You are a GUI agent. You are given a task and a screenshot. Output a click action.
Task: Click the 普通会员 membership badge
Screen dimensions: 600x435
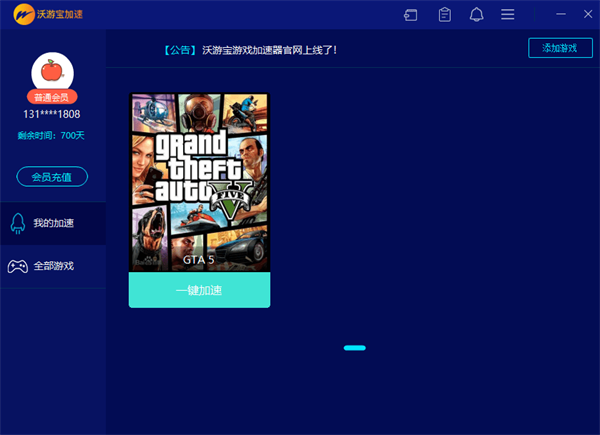coord(52,97)
